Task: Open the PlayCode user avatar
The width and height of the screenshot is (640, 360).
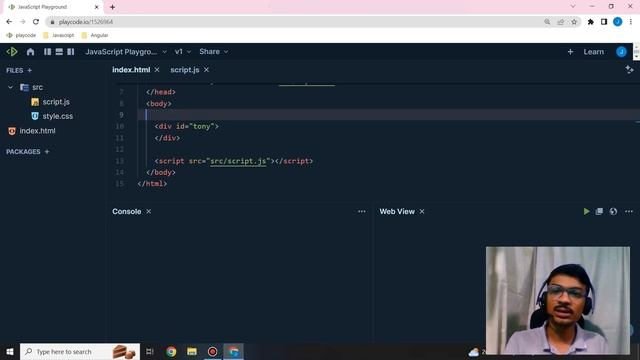Action: point(621,52)
